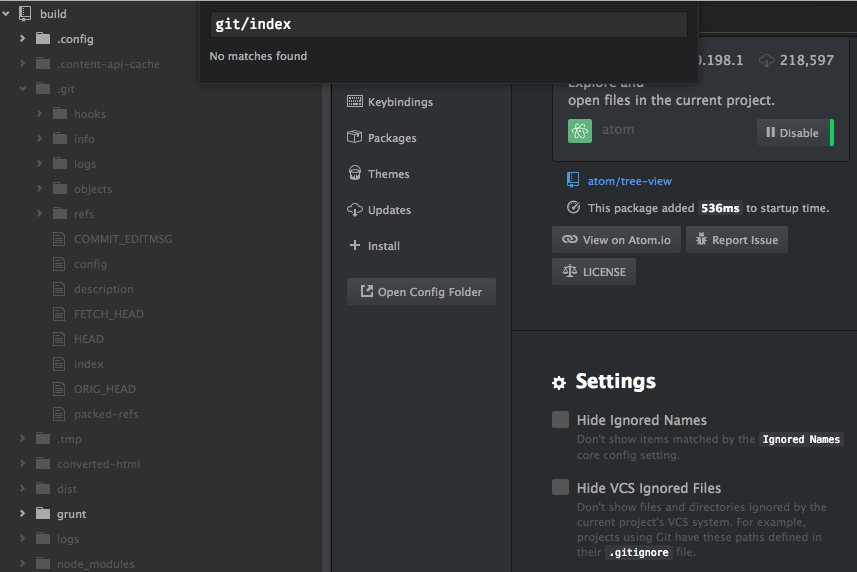
Task: Select the logs folder inside .git
Action: pos(85,164)
